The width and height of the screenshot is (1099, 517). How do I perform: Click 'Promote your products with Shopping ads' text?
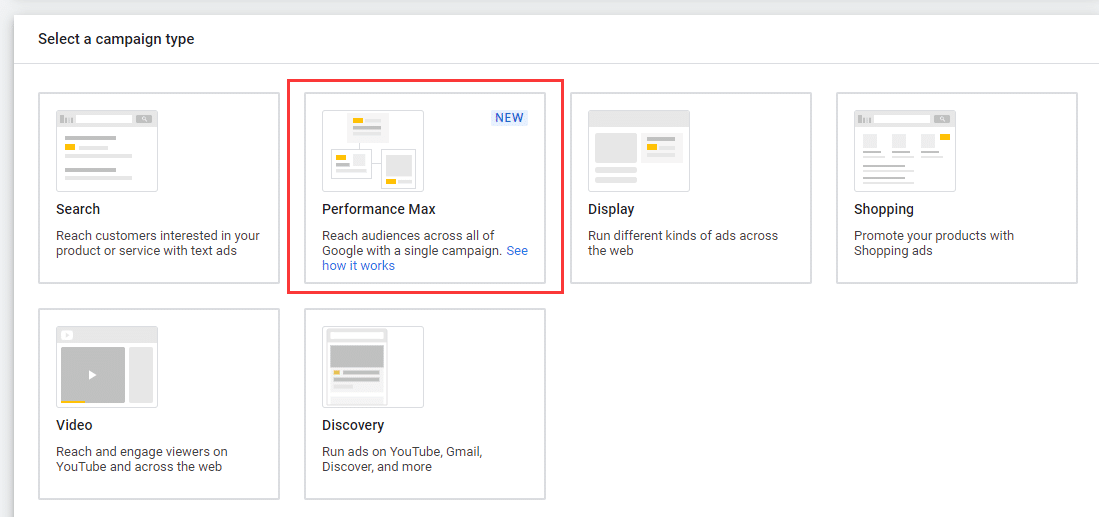click(934, 243)
